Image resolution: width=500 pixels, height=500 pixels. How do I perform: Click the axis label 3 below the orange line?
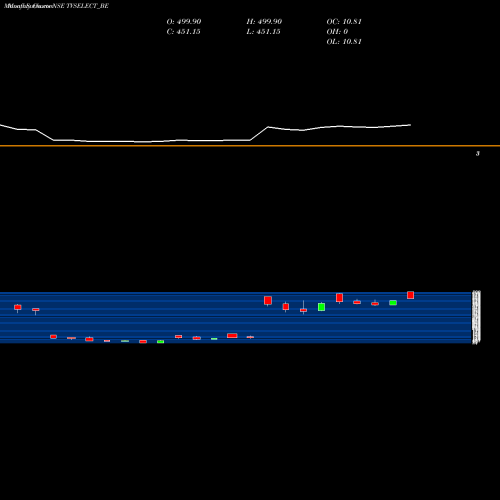click(x=478, y=154)
